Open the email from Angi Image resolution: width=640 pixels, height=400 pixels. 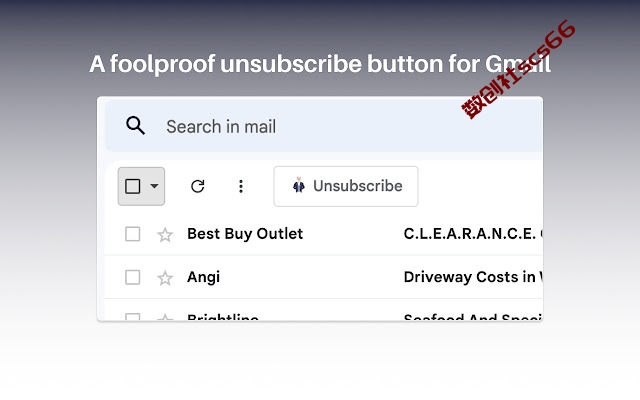[x=203, y=277]
